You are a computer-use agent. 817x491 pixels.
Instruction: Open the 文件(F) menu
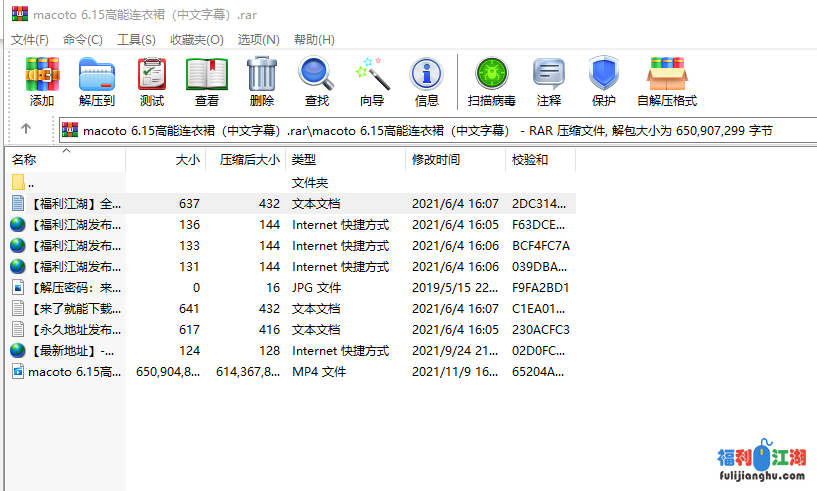click(x=30, y=39)
